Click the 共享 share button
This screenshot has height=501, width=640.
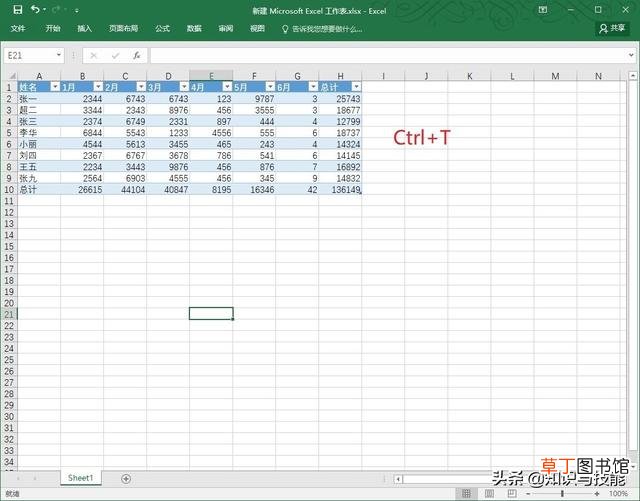click(612, 28)
